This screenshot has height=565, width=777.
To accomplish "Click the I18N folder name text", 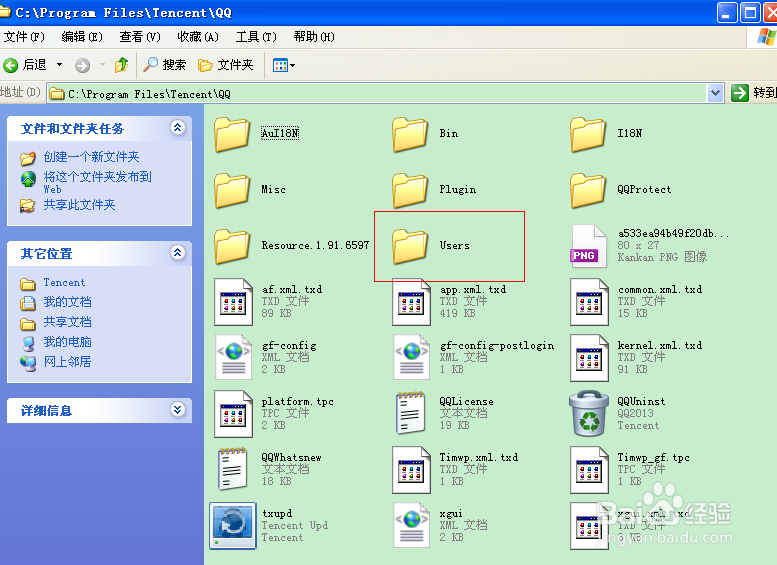I will tap(629, 133).
